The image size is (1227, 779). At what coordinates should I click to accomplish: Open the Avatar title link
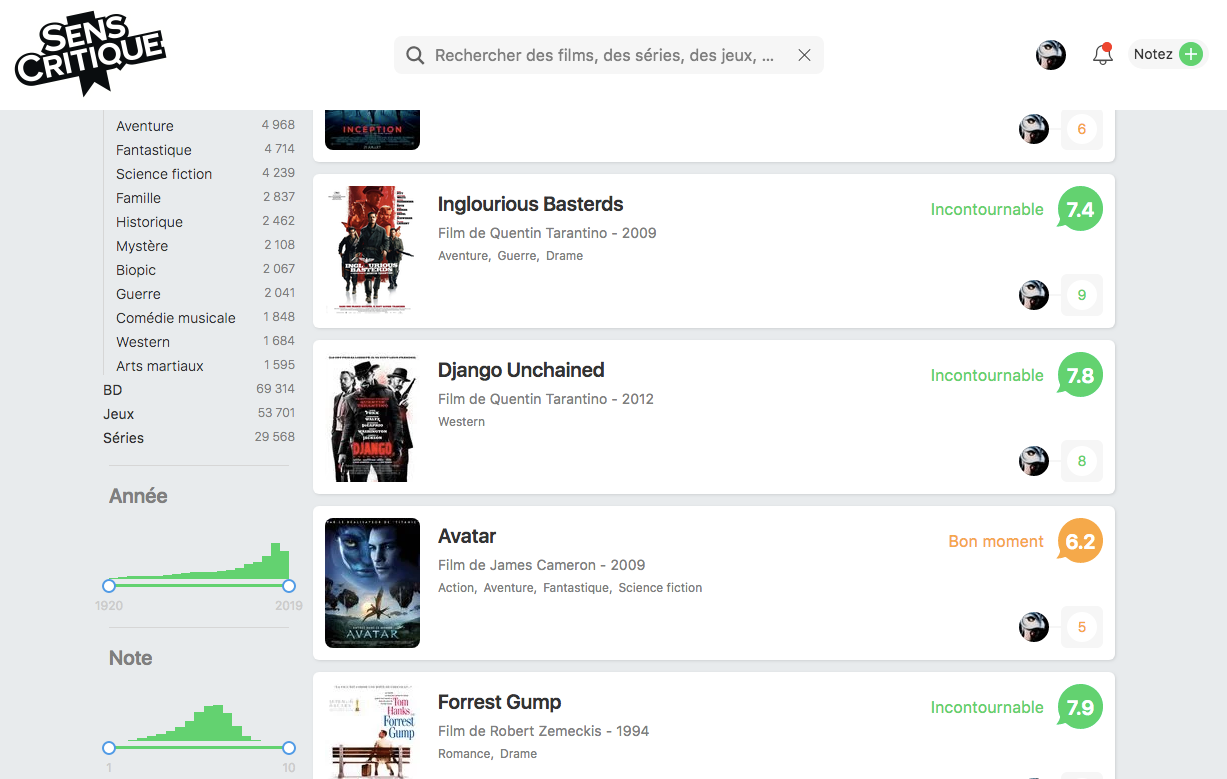[x=467, y=537]
